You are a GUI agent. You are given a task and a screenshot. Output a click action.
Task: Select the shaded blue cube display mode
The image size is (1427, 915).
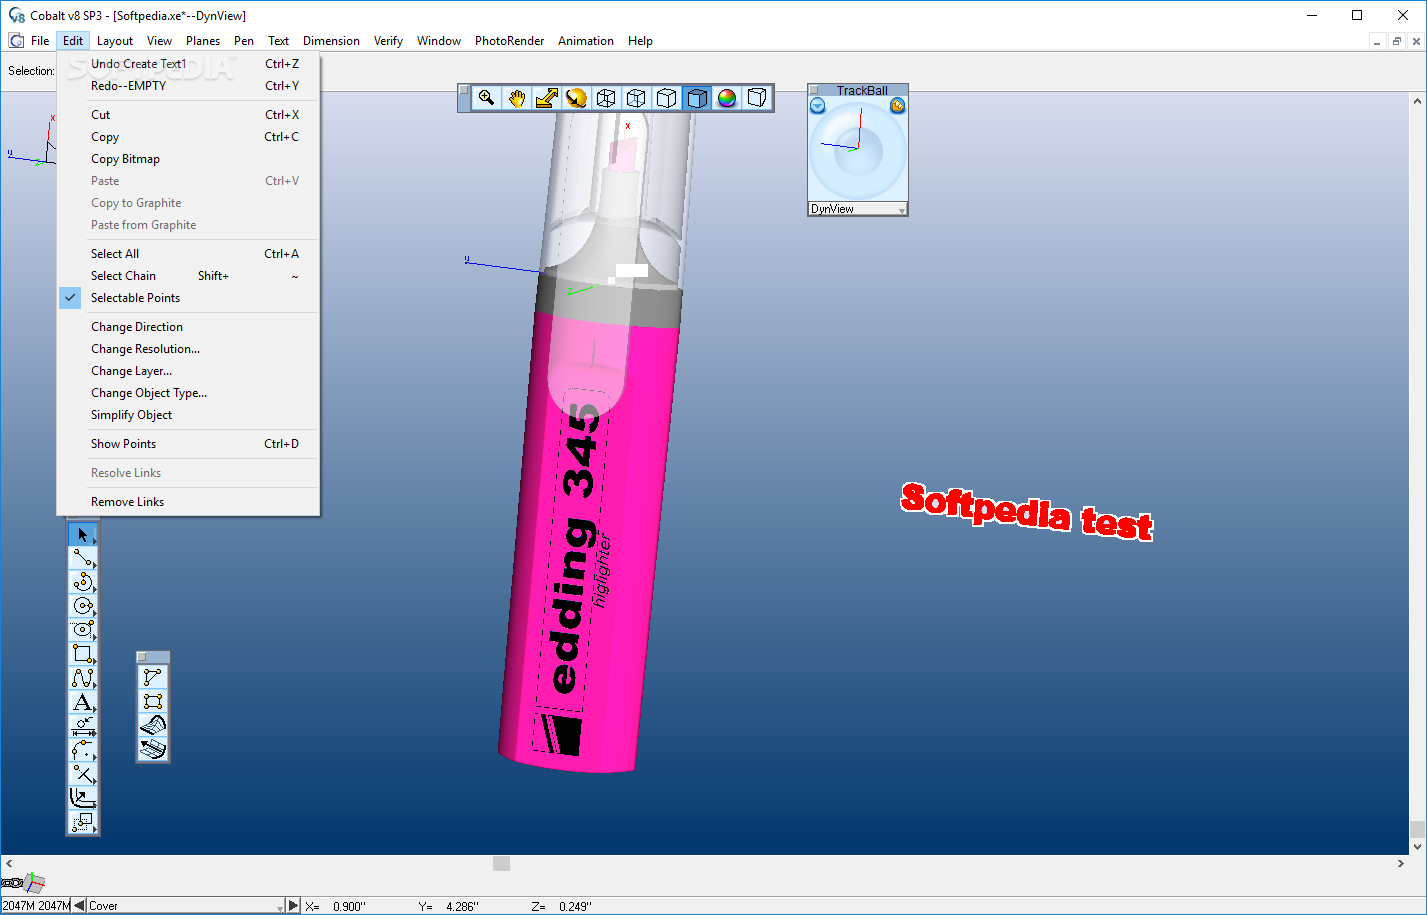[696, 98]
